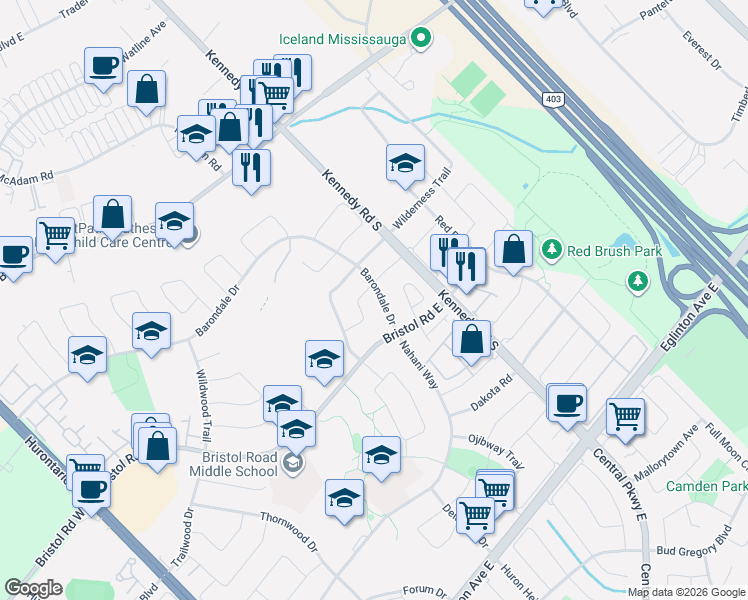The image size is (748, 600).
Task: Open the school marker on the Child Care Centre
Action: (175, 222)
